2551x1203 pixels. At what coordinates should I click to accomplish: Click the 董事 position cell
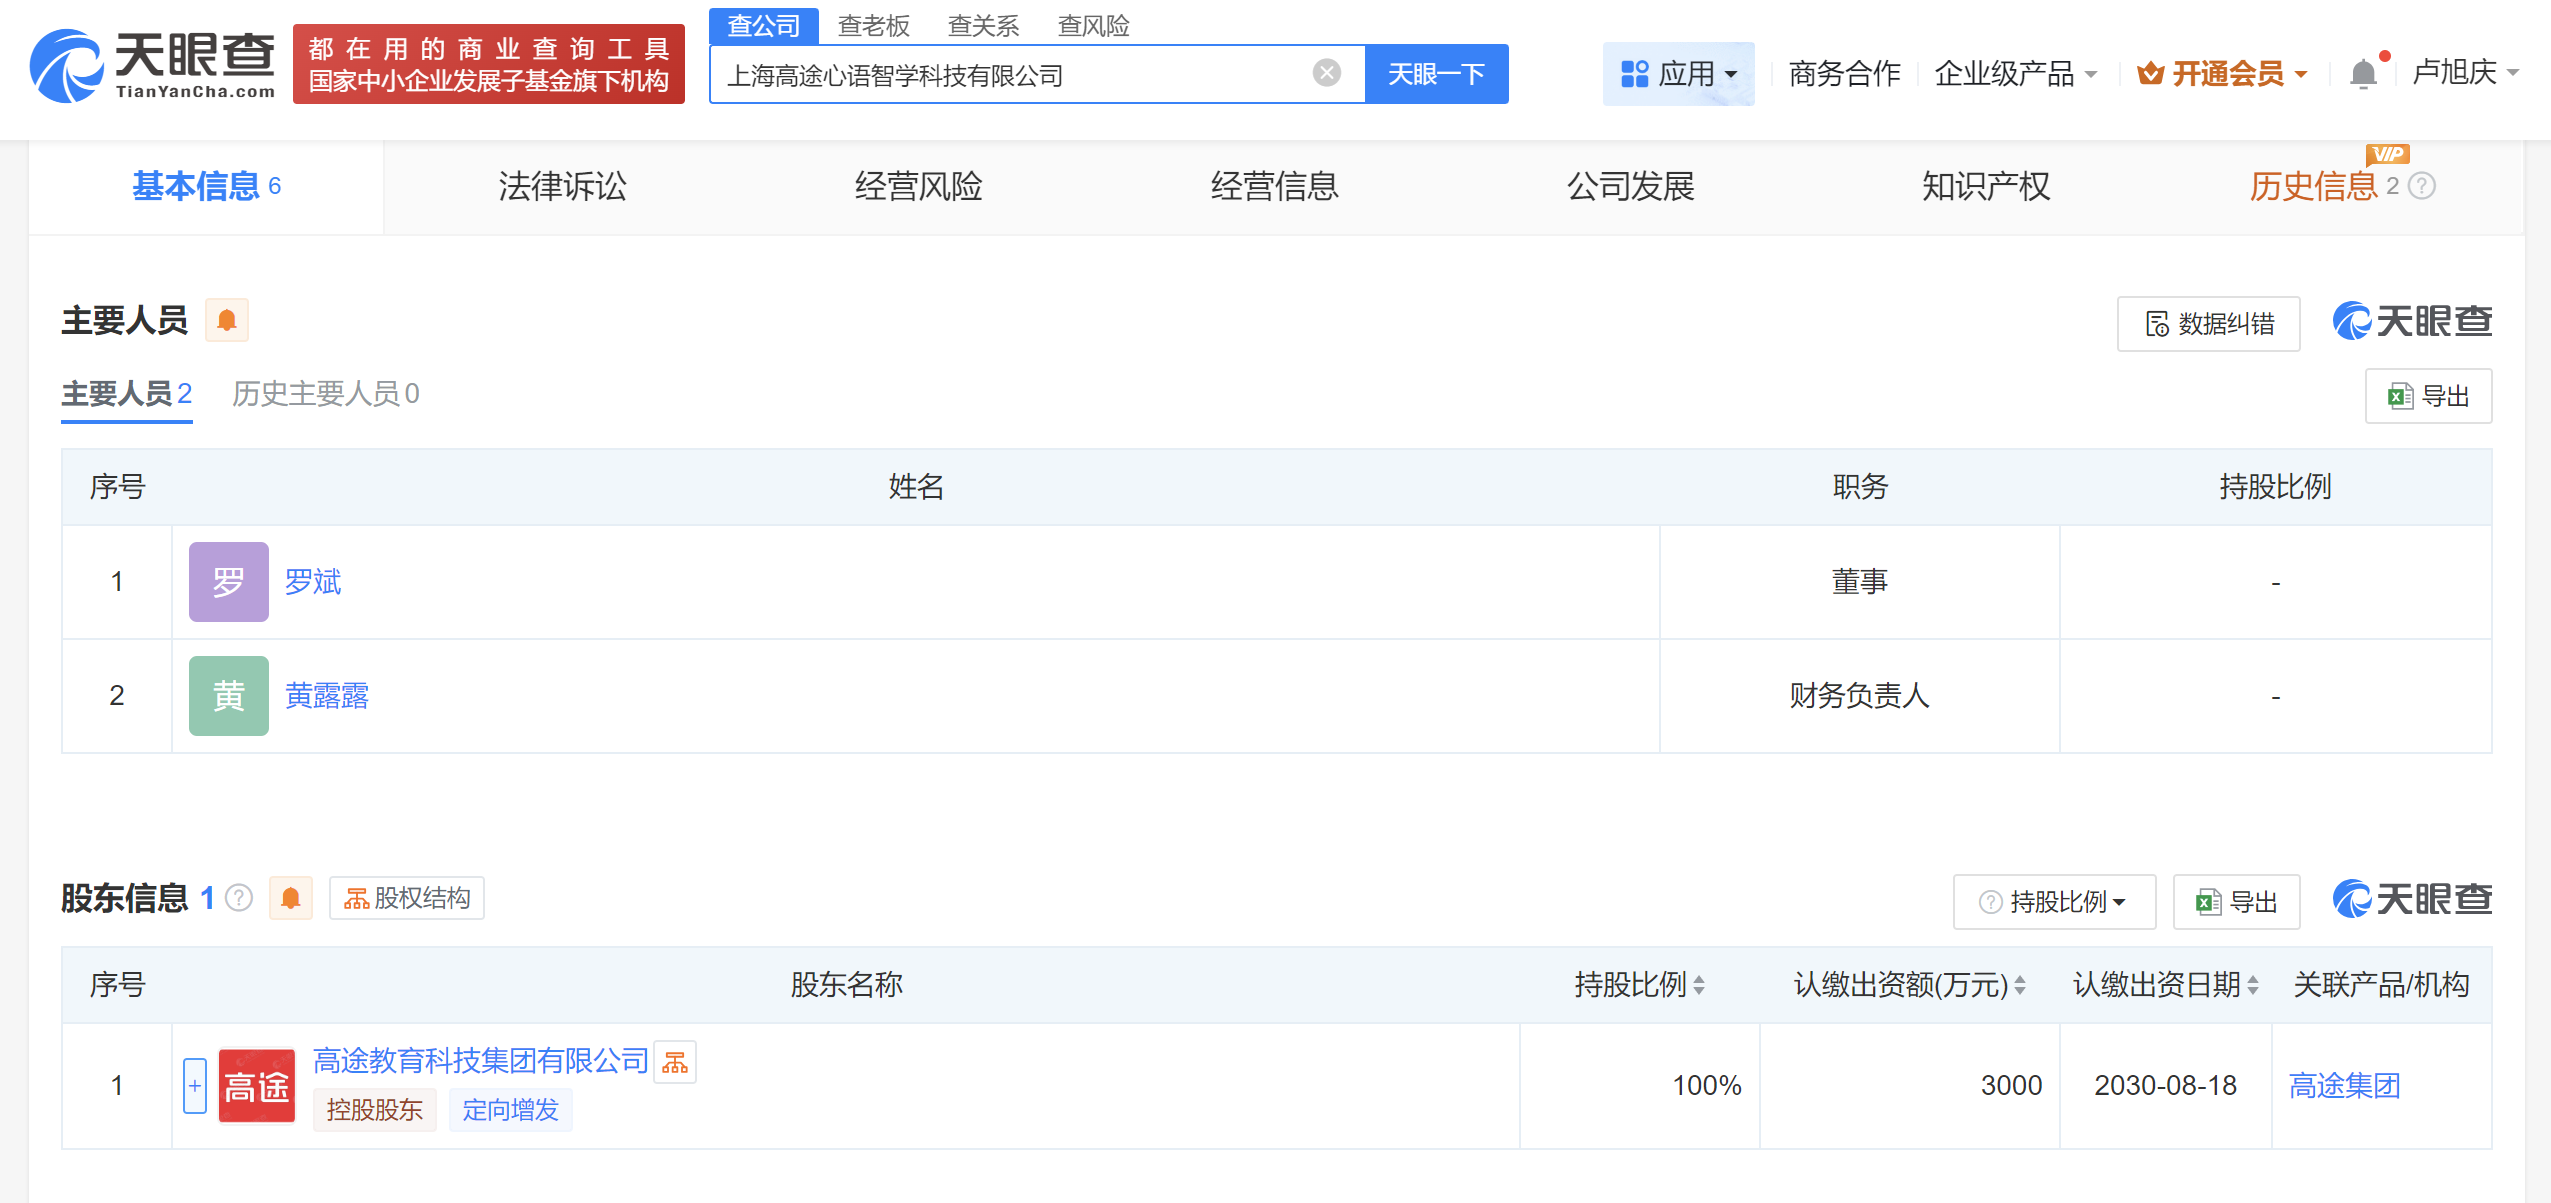pos(1860,582)
